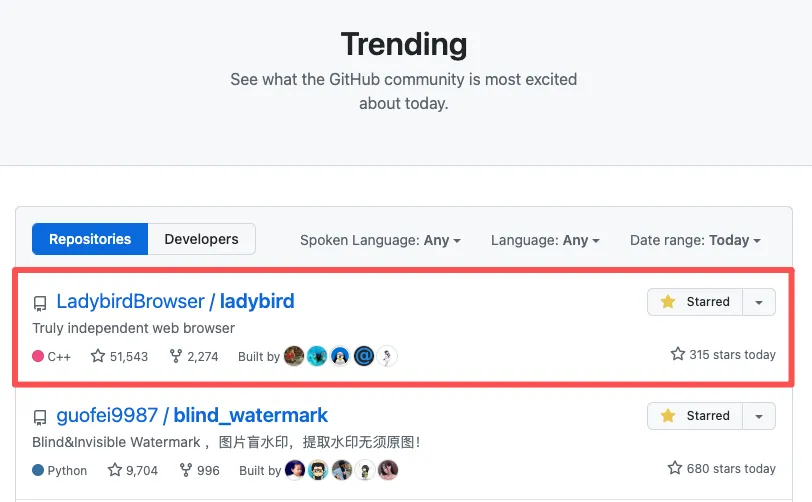Open blind_watermark forks via 996 fork count

(x=200, y=470)
